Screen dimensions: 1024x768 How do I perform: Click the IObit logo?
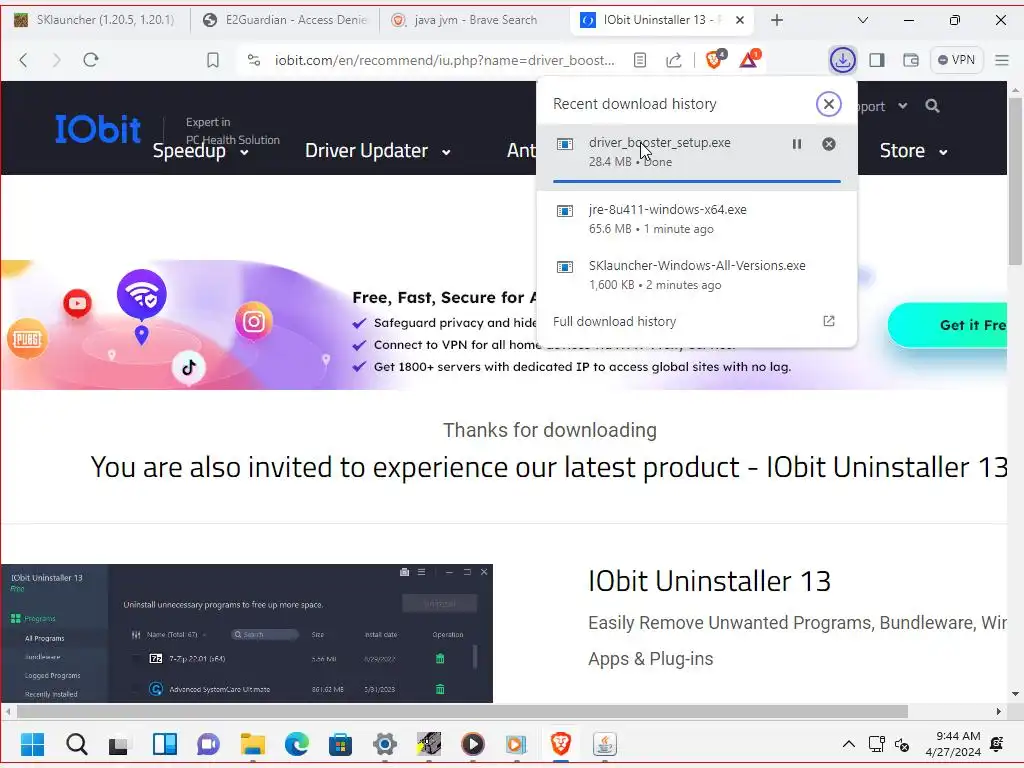pos(98,129)
